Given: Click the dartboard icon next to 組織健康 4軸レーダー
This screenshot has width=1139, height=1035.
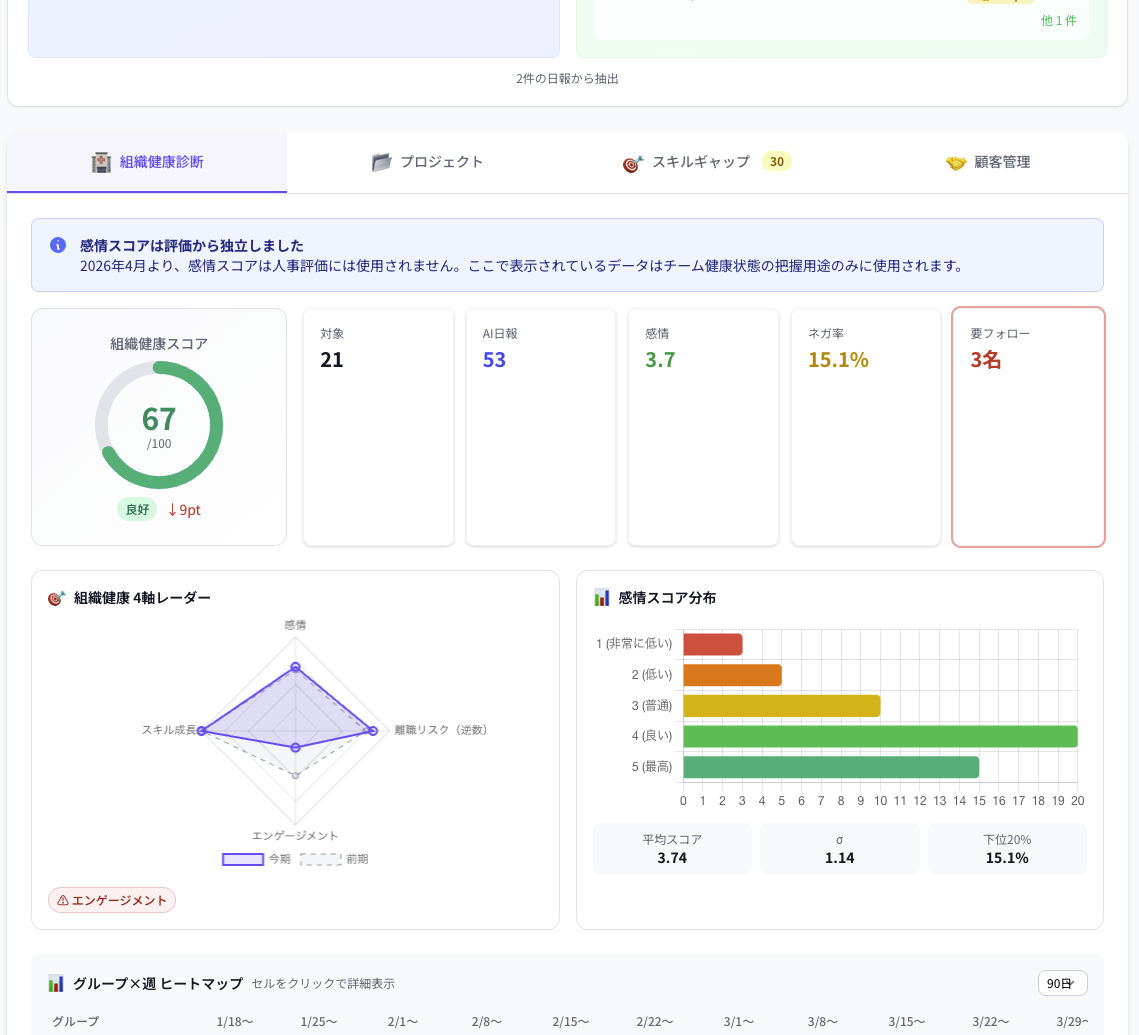Looking at the screenshot, I should 57,598.
